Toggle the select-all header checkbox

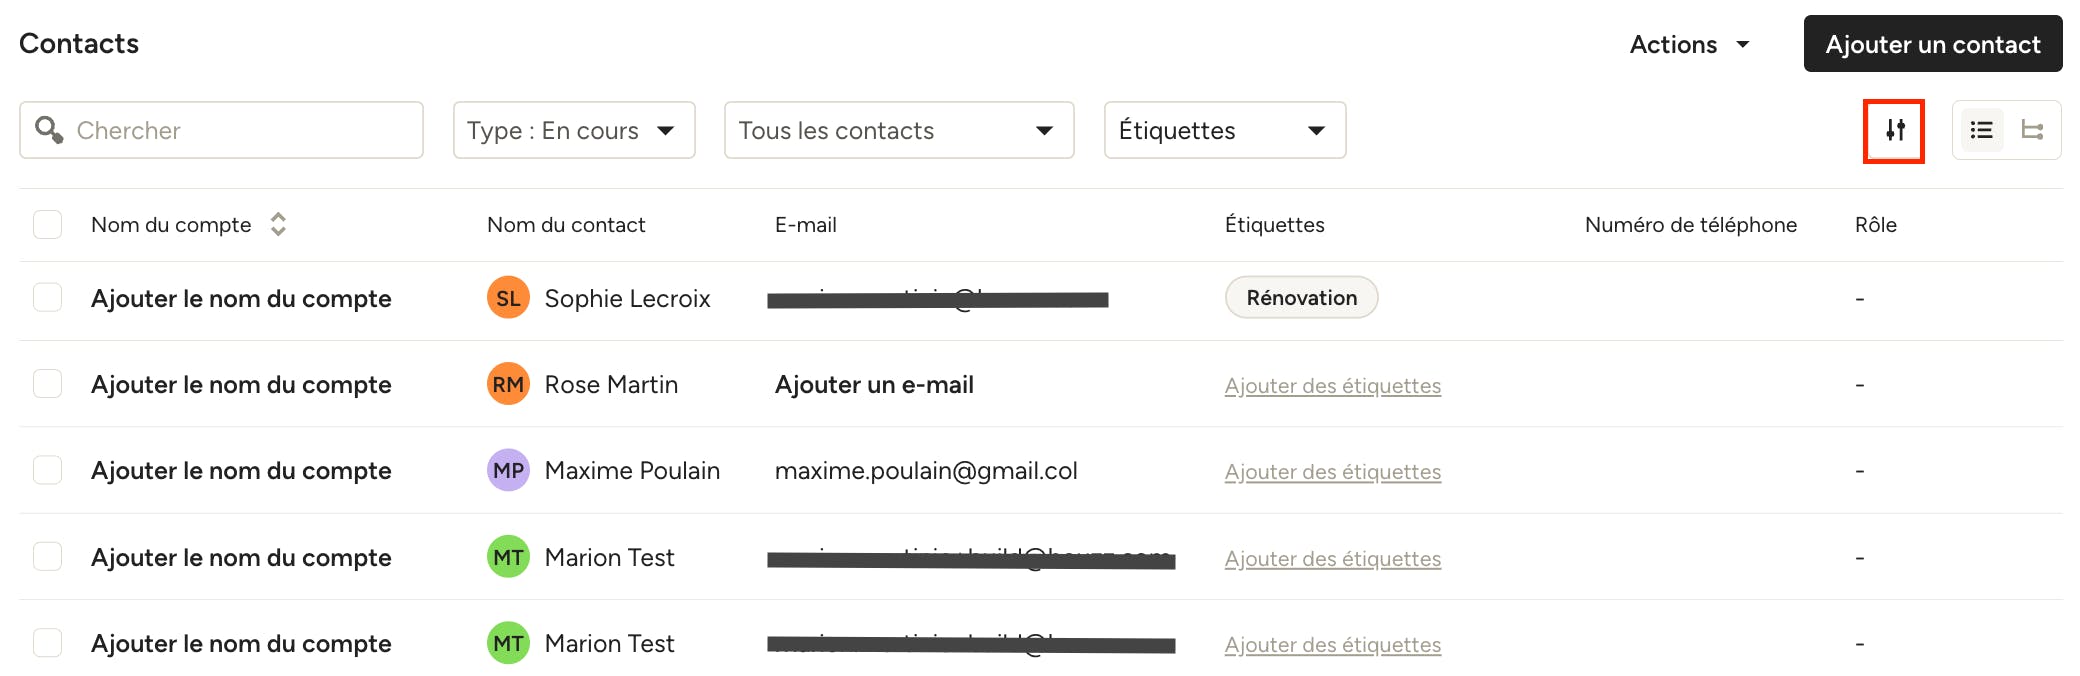click(47, 224)
